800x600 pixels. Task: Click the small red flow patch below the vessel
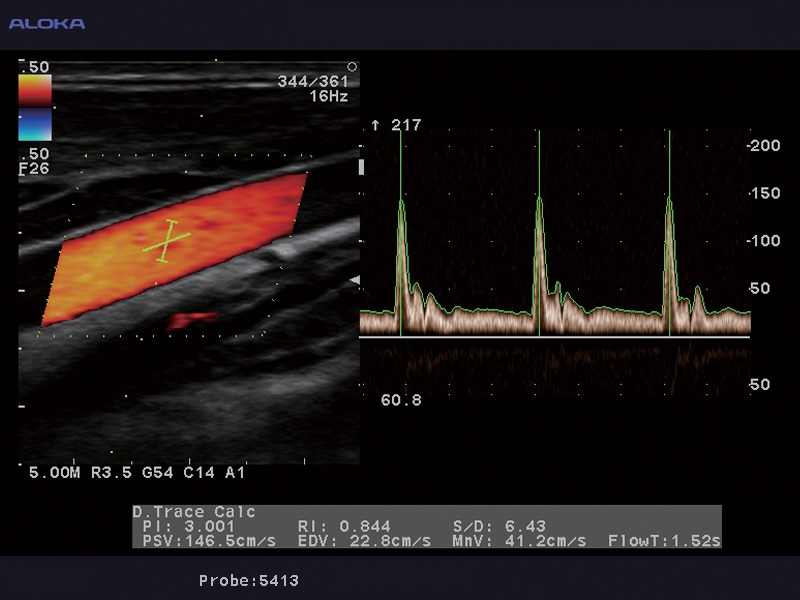tap(192, 319)
